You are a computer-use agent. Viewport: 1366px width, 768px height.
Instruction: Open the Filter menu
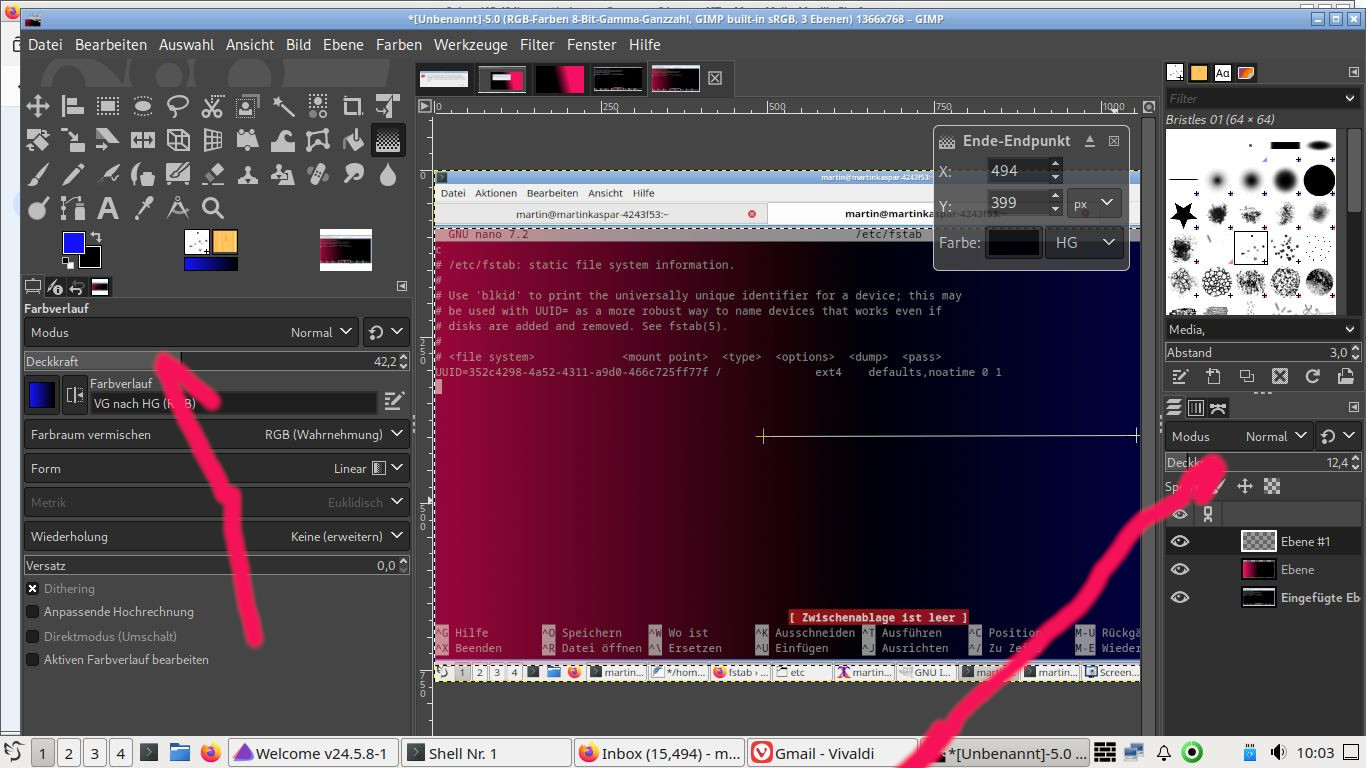pyautogui.click(x=537, y=45)
